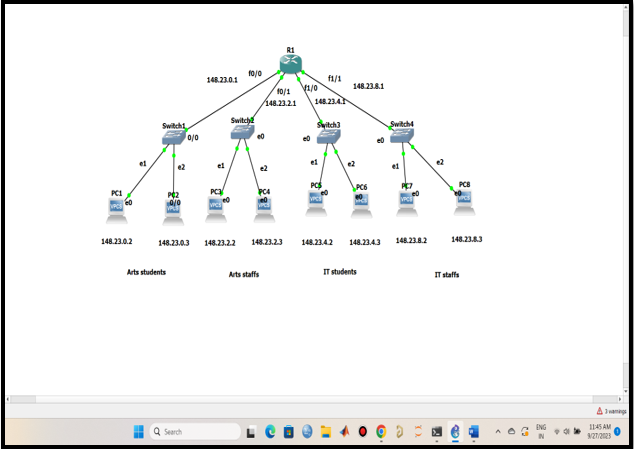Open the ENG IN language switcher
The image size is (634, 449).
pos(541,432)
